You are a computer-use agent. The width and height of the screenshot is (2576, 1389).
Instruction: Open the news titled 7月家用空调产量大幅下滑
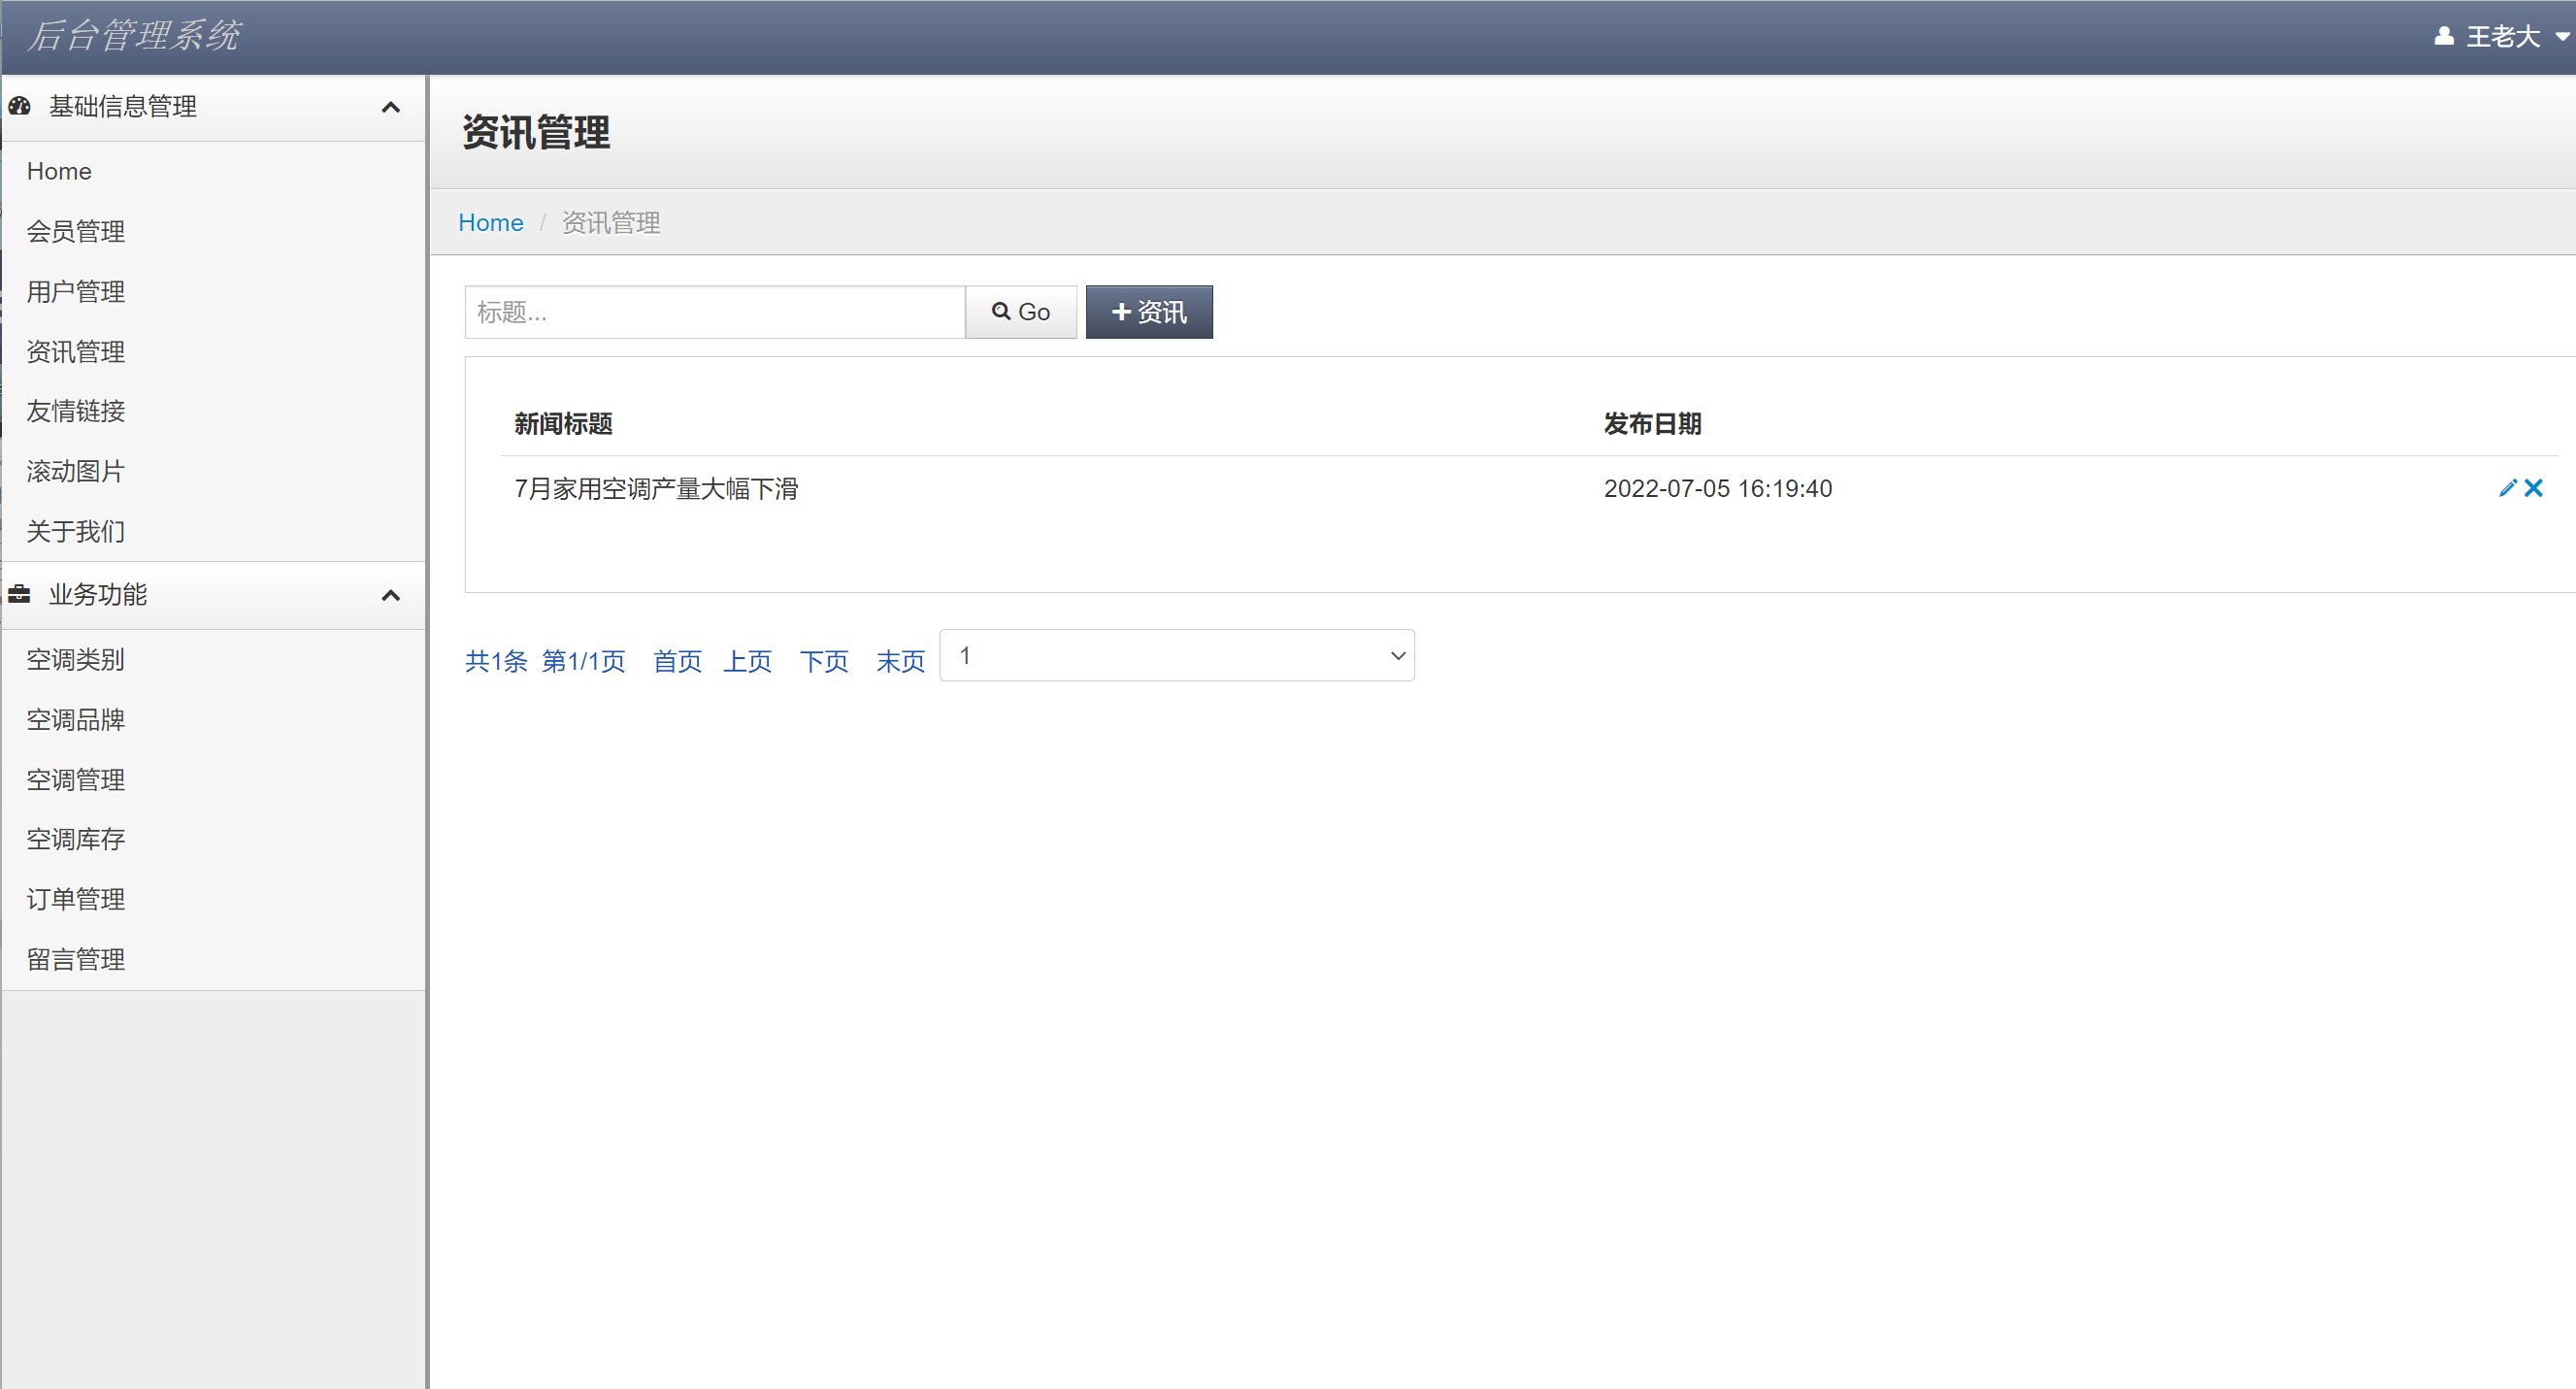click(655, 488)
